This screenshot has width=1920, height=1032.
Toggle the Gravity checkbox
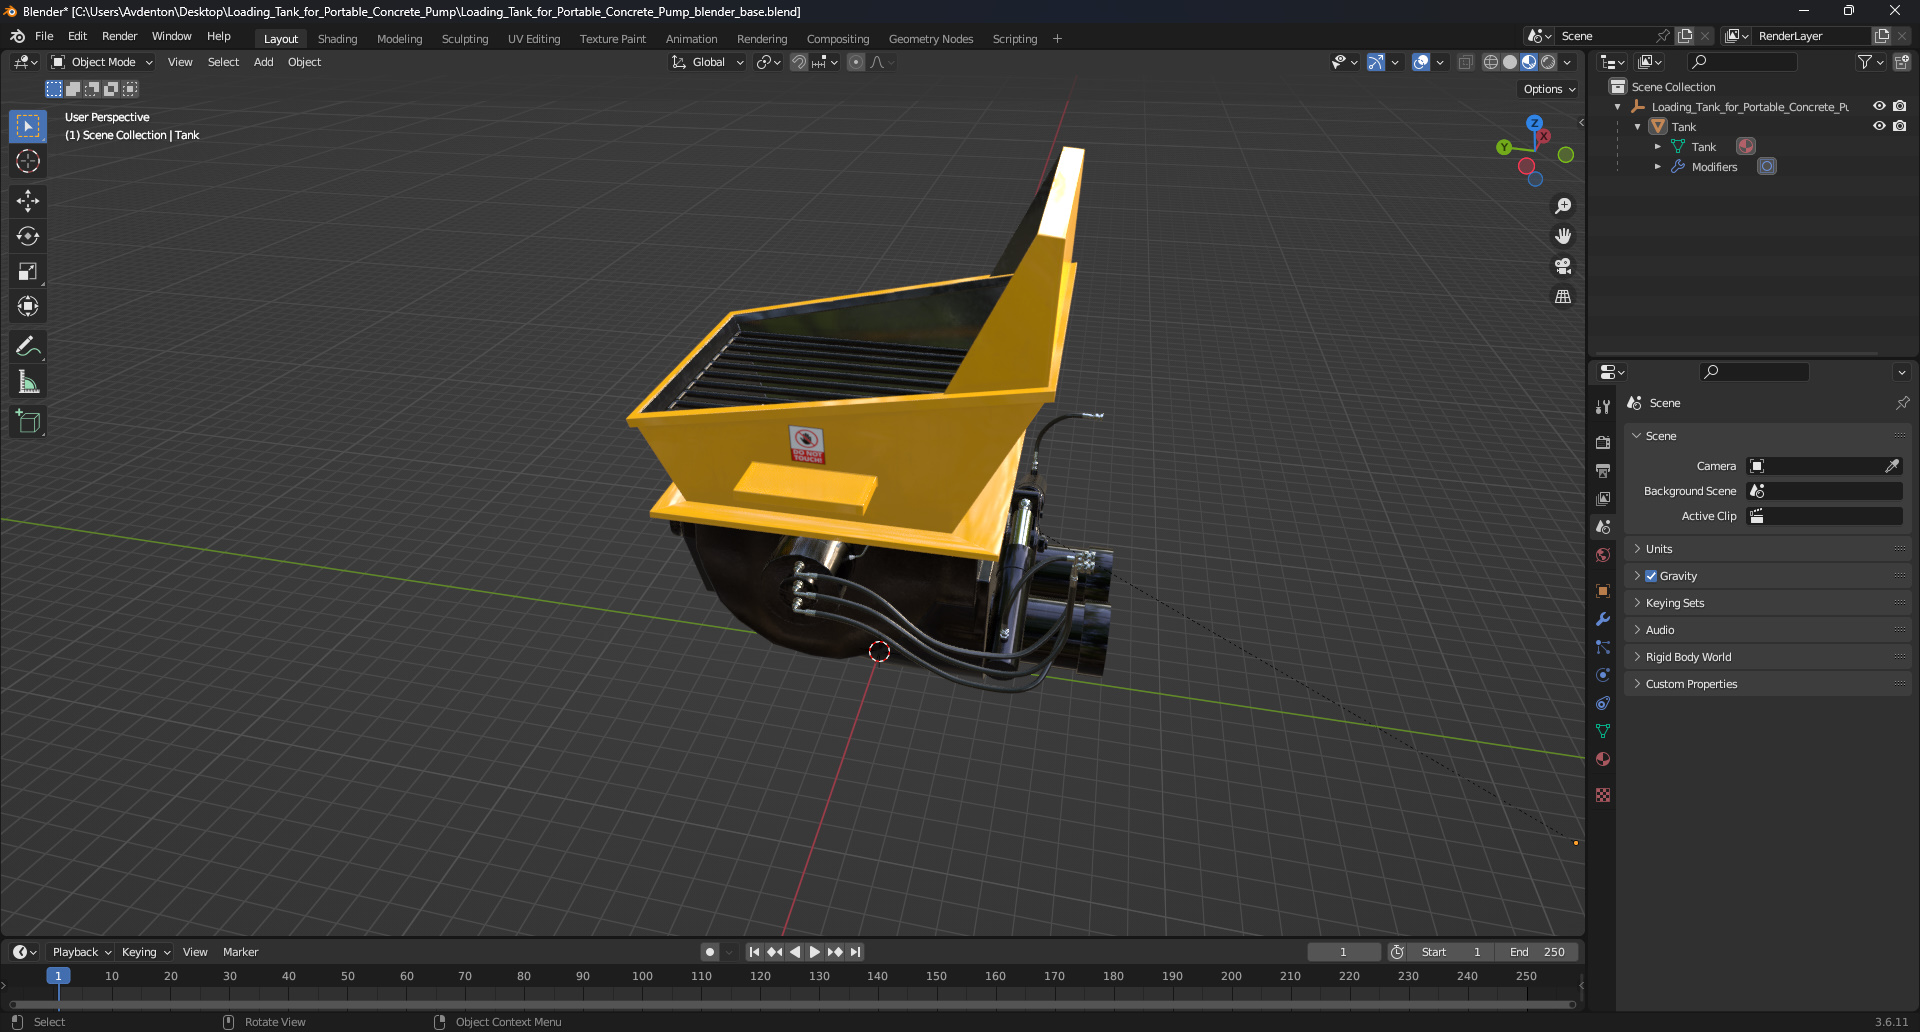1651,576
